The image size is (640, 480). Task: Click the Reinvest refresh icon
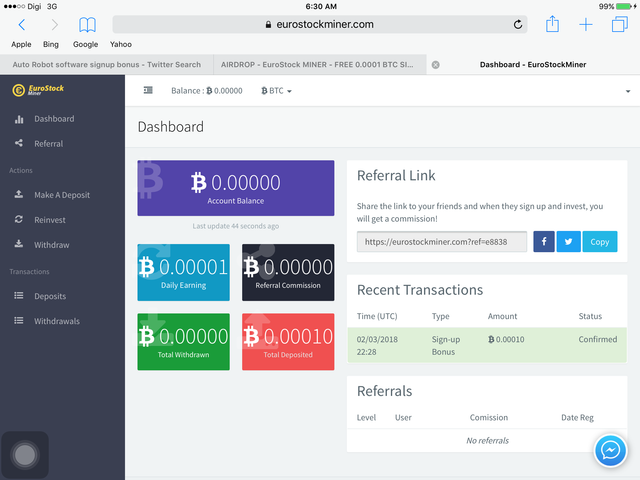tap(19, 220)
